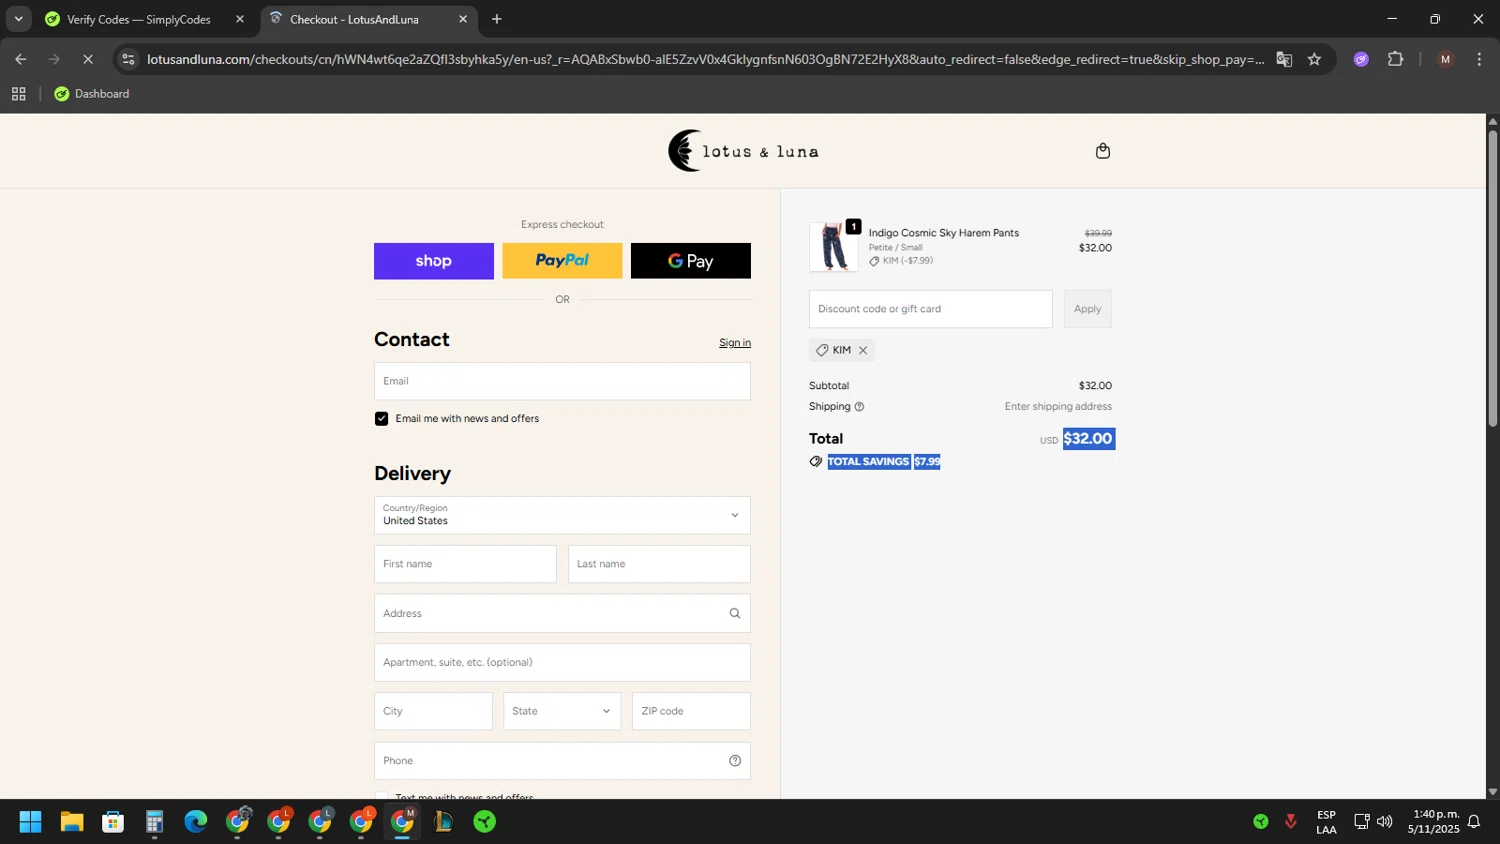The width and height of the screenshot is (1500, 844).
Task: Click the ZIP code field
Action: (691, 711)
